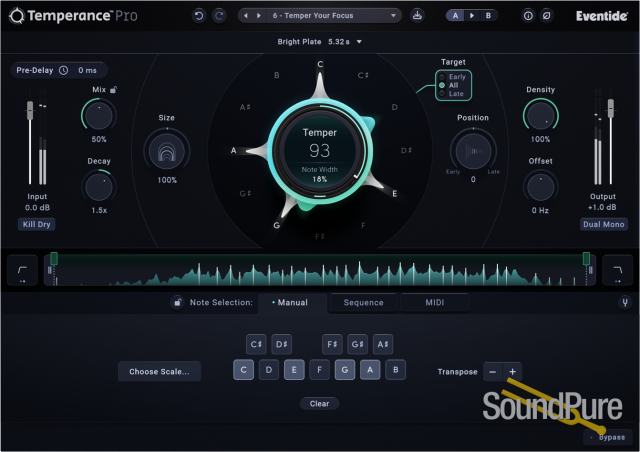Click the Dual Mono button

(604, 224)
